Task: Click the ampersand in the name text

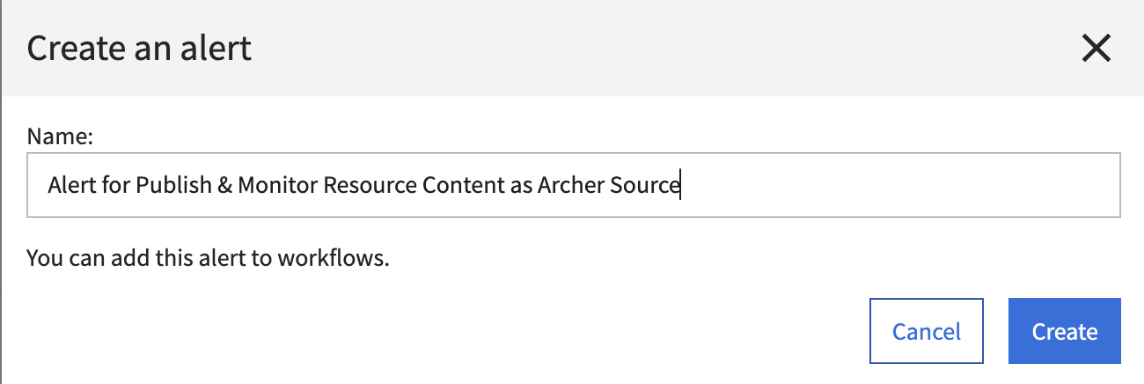Action: coord(225,185)
